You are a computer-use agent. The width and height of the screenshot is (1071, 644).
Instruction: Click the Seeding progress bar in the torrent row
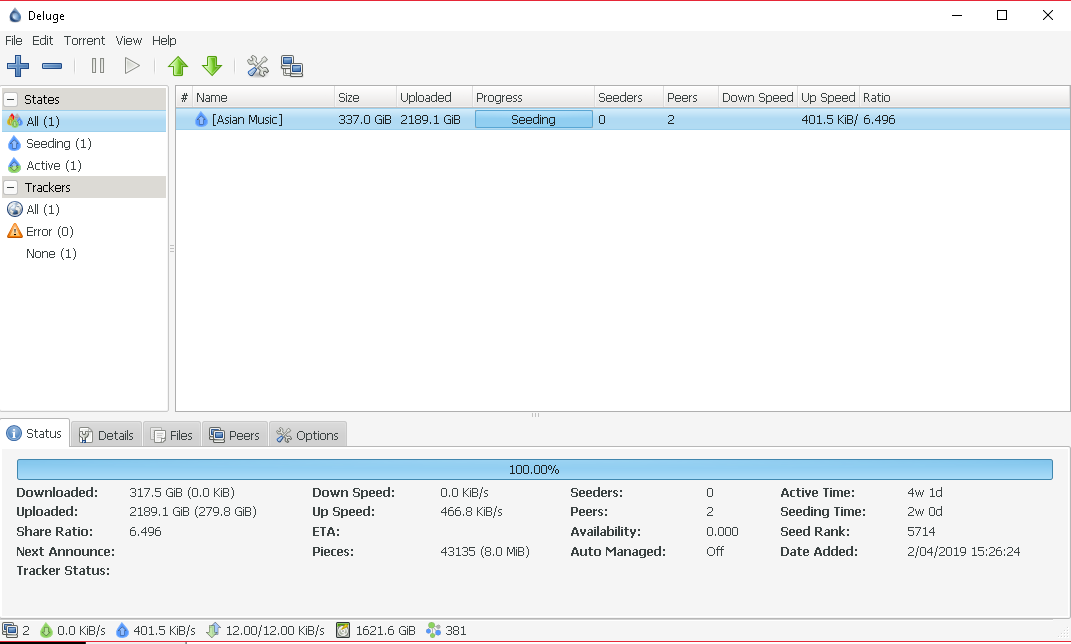click(533, 120)
